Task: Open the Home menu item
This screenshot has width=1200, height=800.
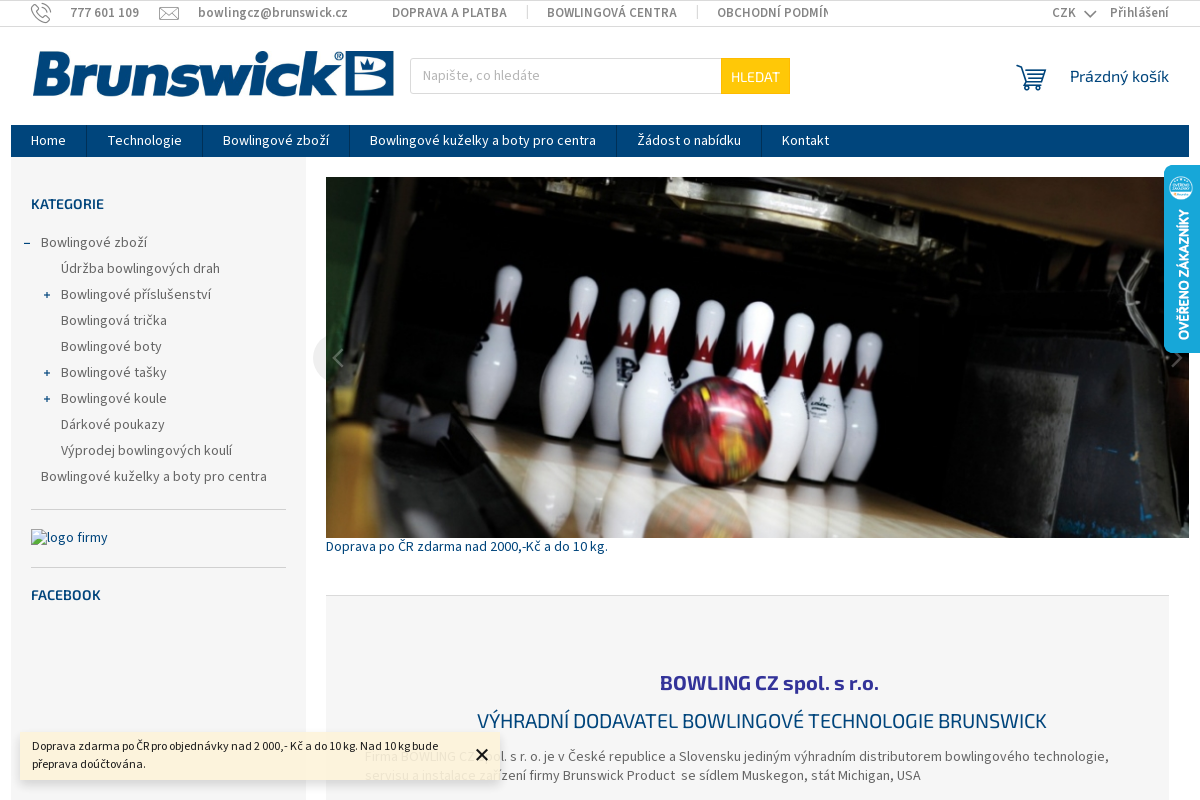Action: click(48, 140)
